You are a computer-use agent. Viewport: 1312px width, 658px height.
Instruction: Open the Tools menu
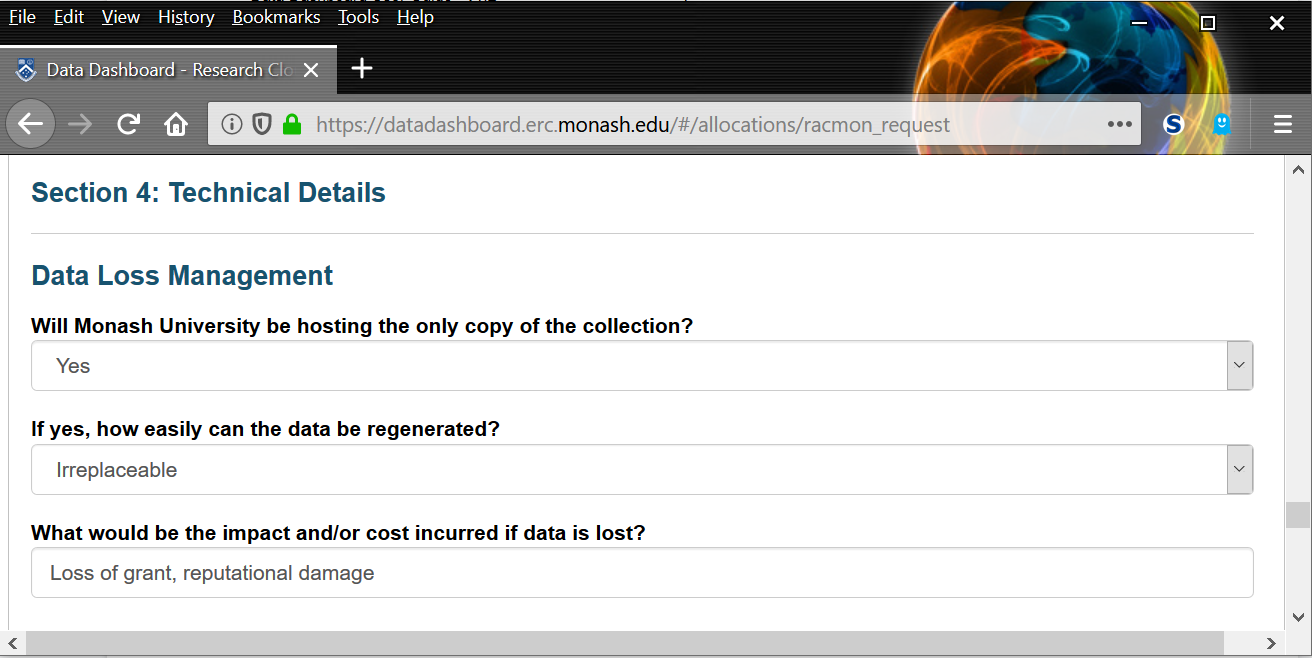(358, 17)
